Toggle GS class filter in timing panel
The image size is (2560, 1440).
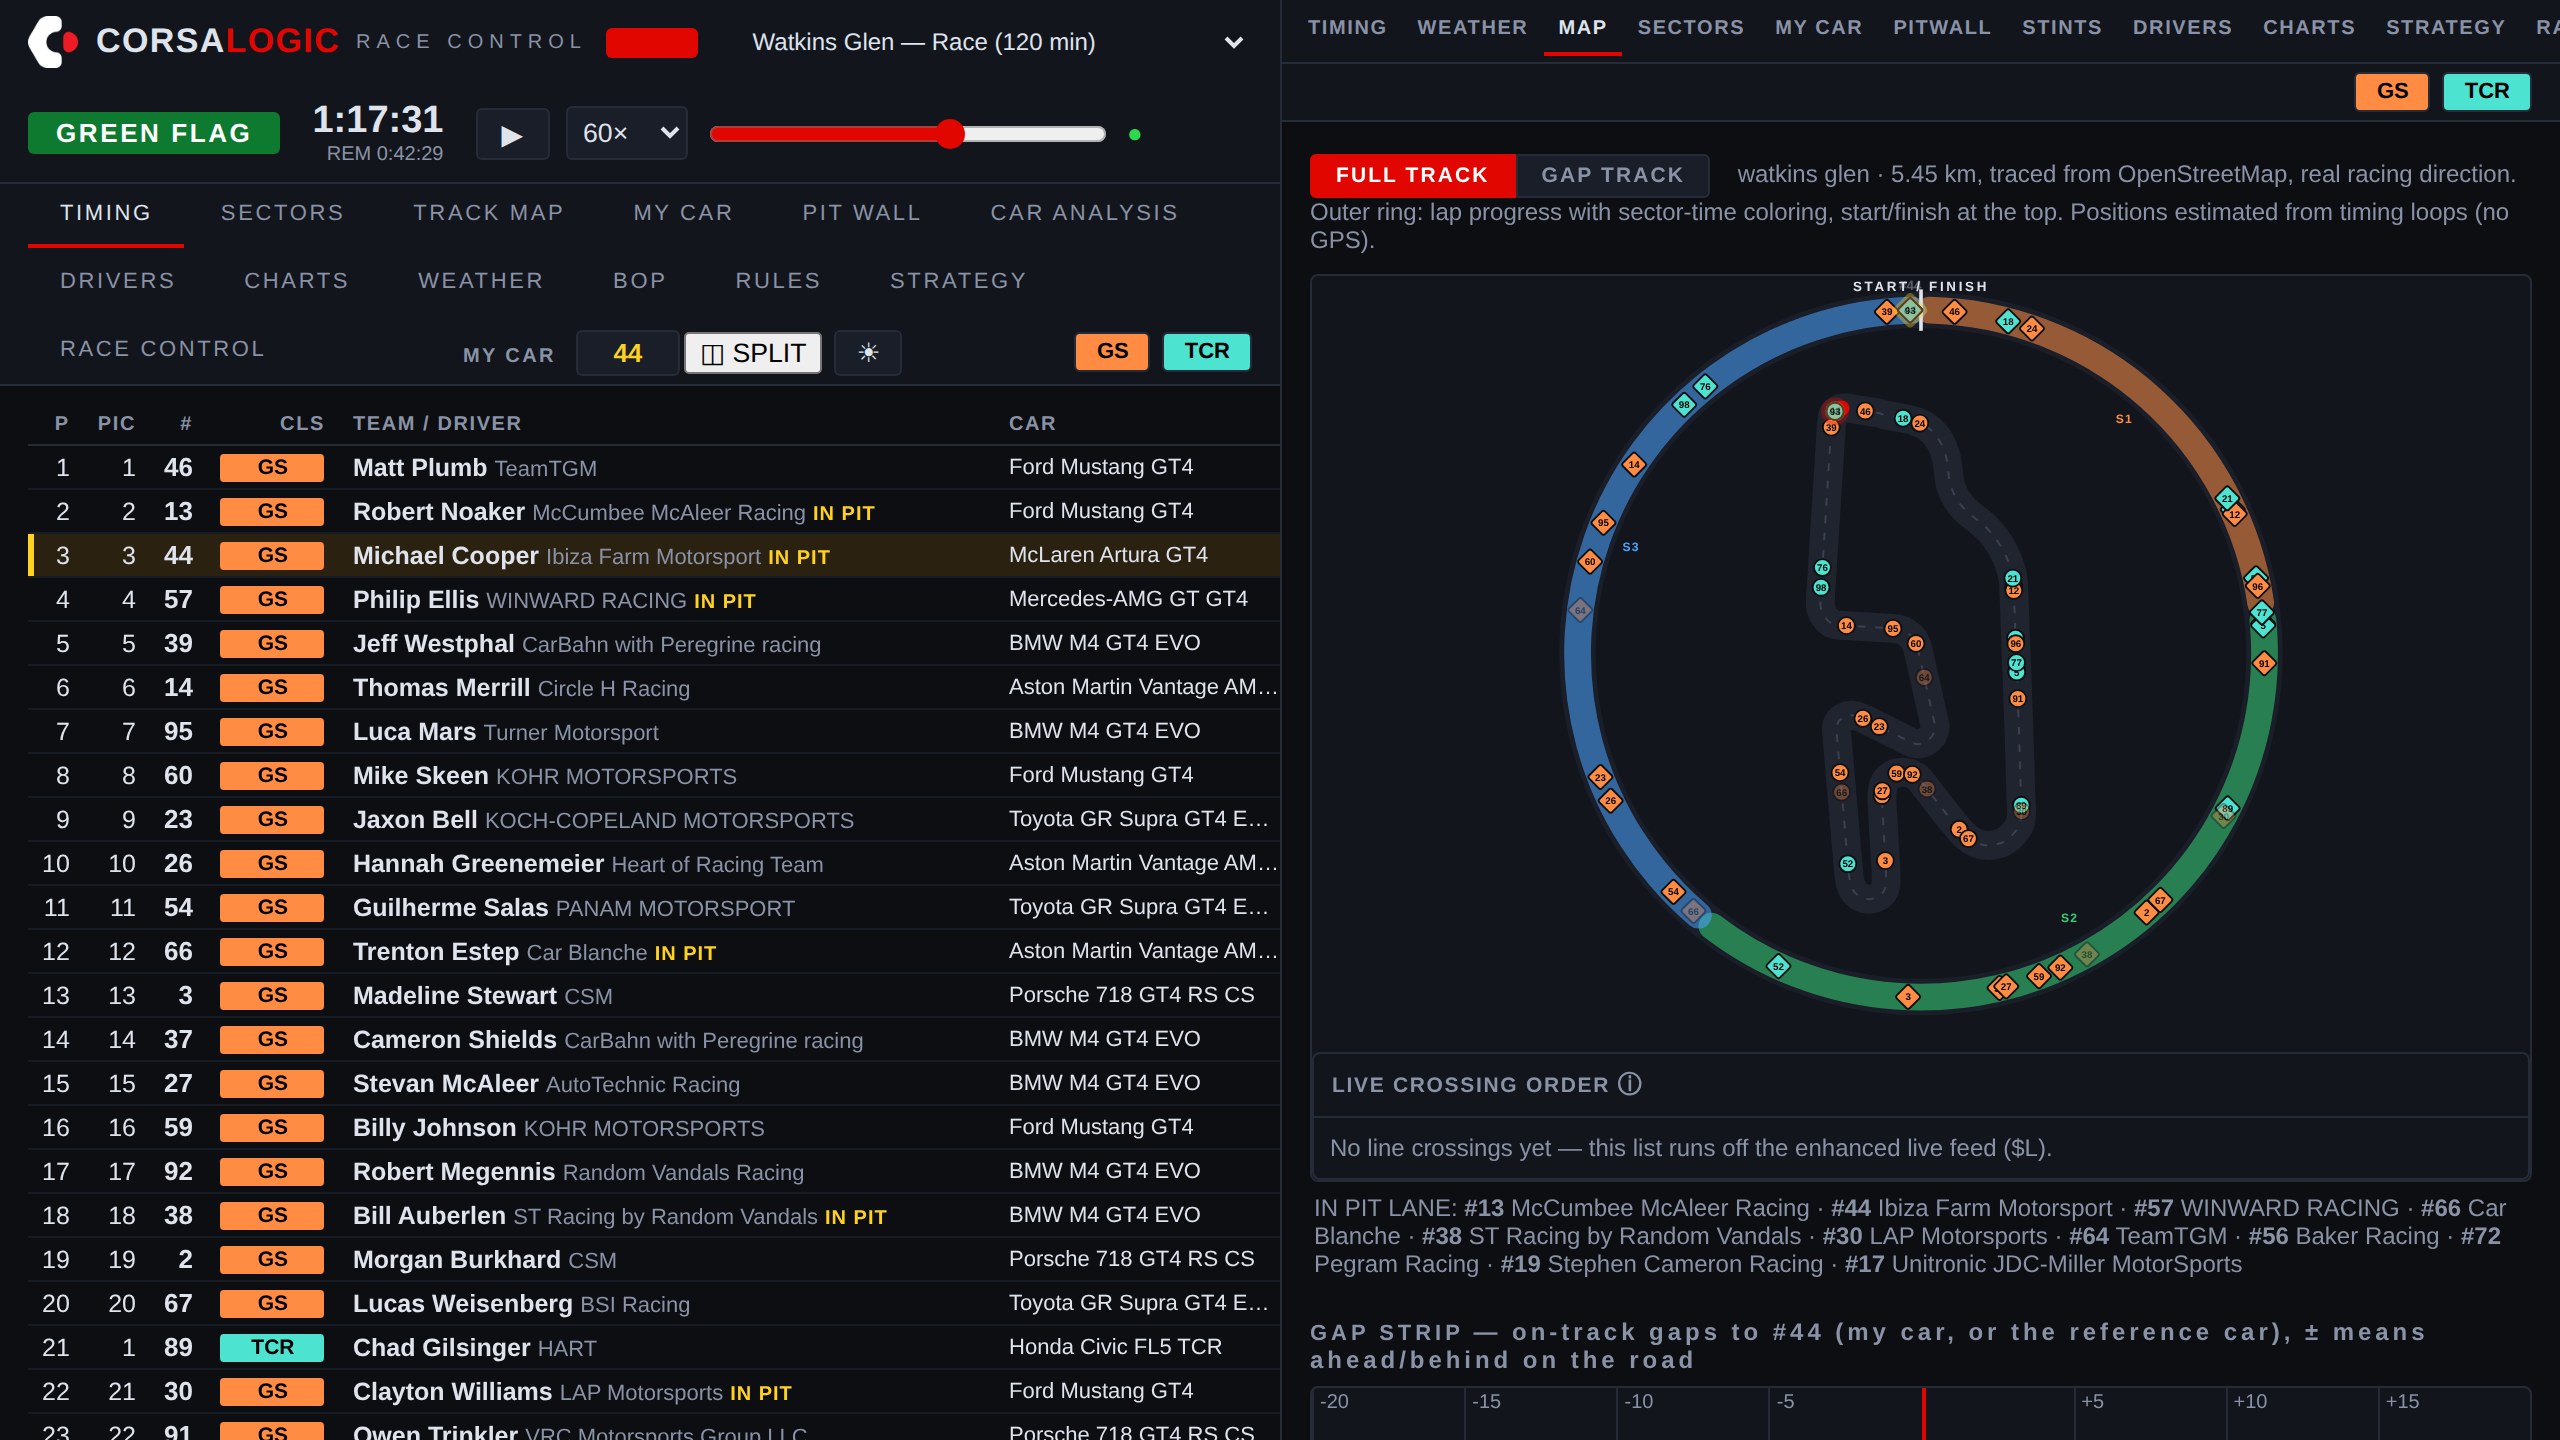(x=1112, y=351)
